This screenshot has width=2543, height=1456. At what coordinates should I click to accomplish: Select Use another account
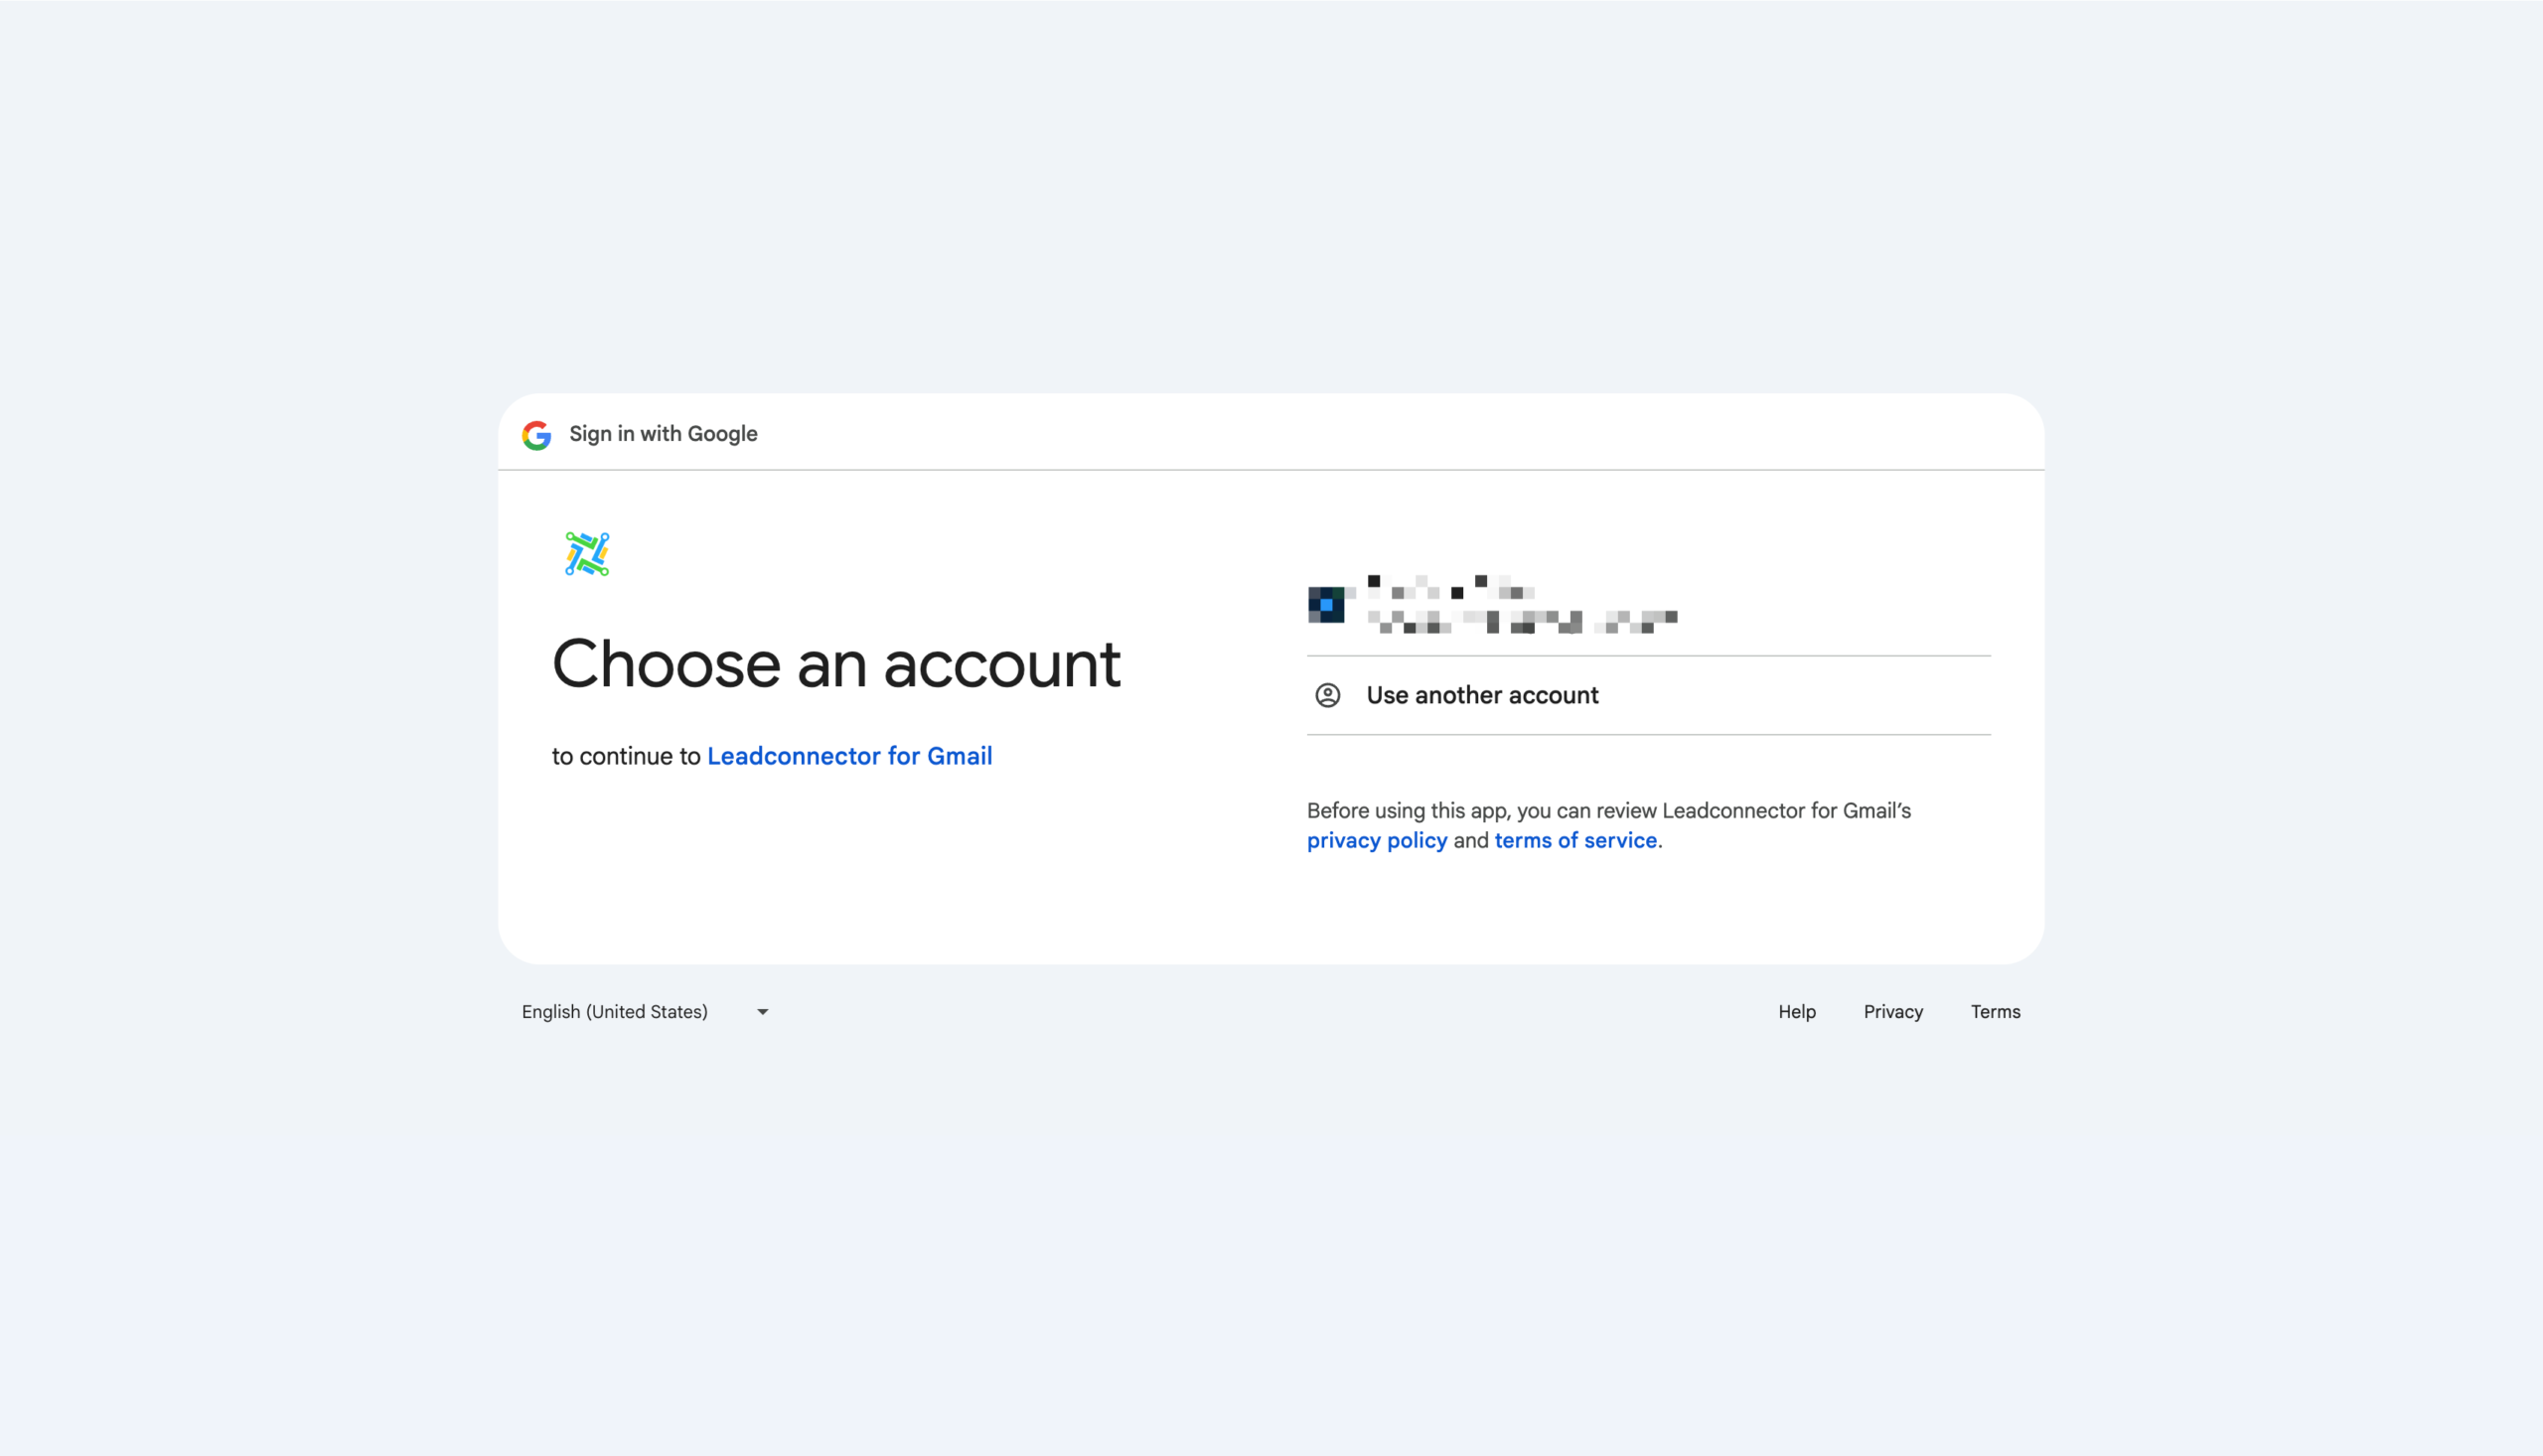pyautogui.click(x=1481, y=695)
